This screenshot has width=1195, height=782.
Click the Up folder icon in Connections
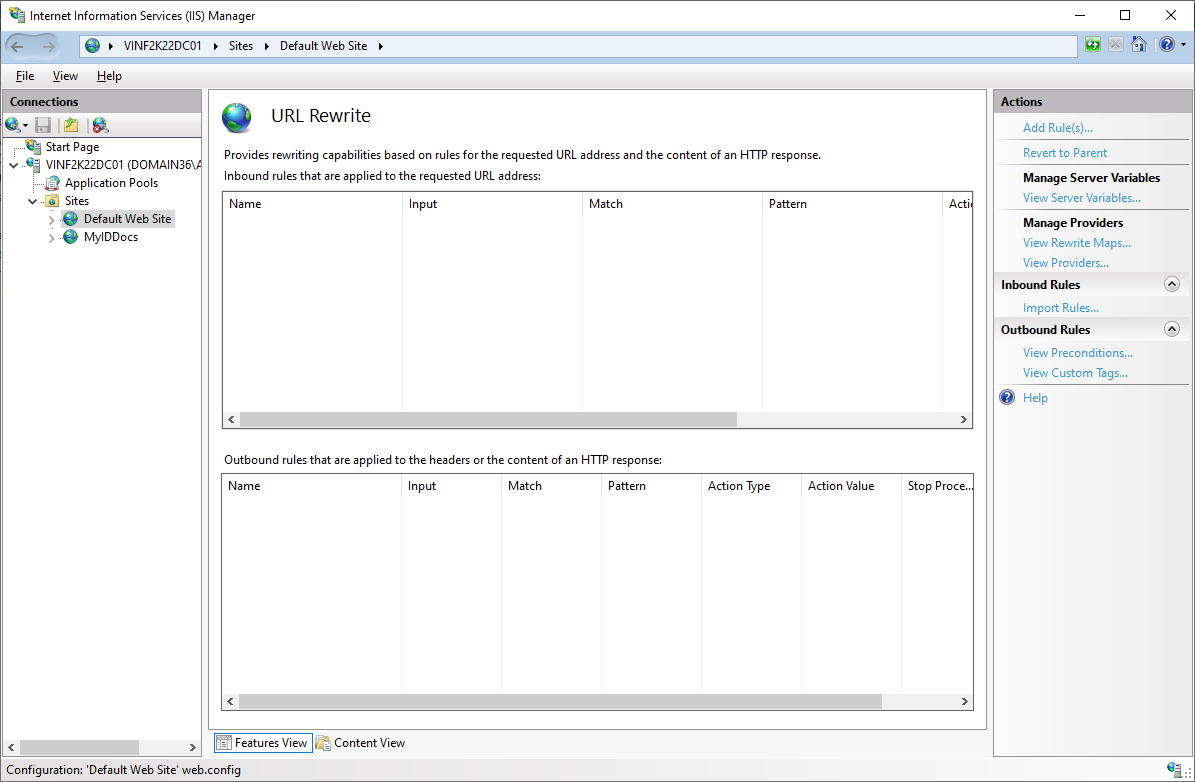[x=71, y=125]
